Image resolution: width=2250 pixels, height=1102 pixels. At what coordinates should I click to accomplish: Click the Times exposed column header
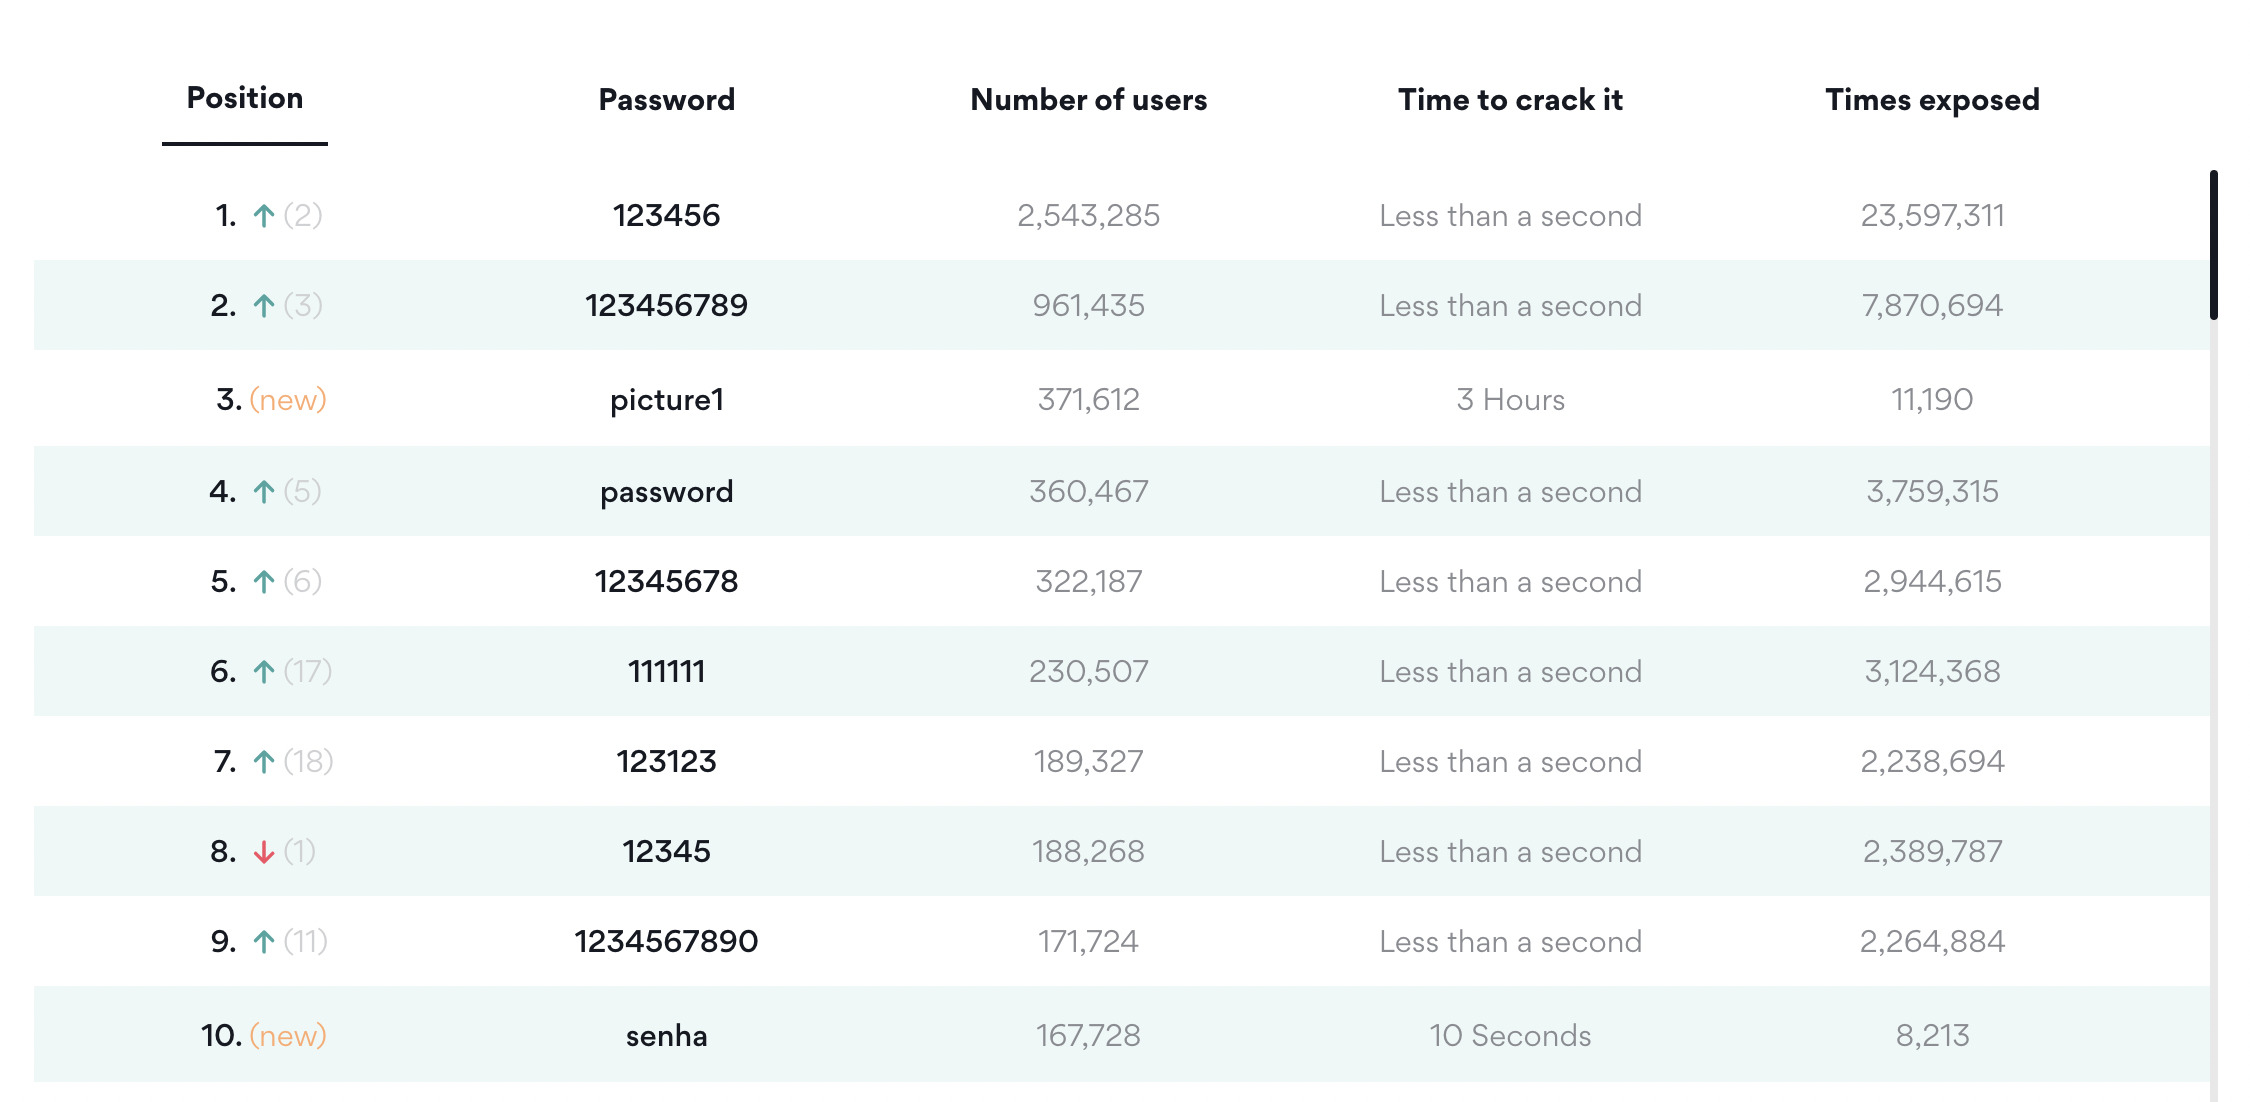1932,100
